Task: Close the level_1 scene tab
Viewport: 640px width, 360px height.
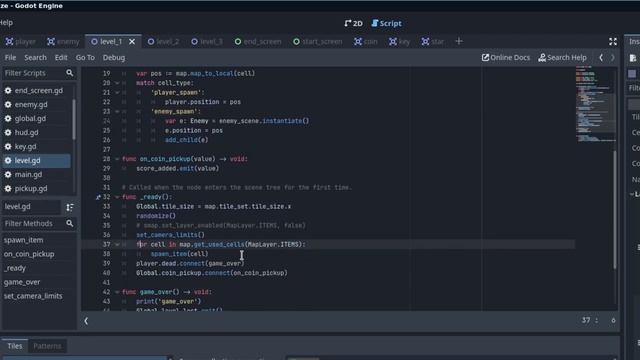Action: point(132,42)
